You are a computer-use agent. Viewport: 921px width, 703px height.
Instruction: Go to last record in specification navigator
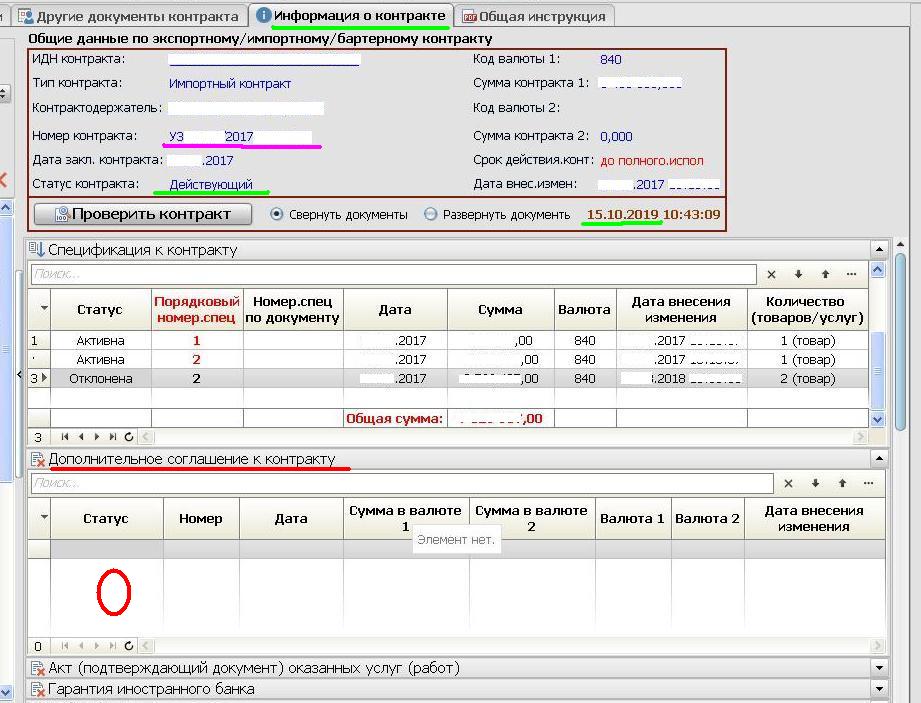pos(112,437)
